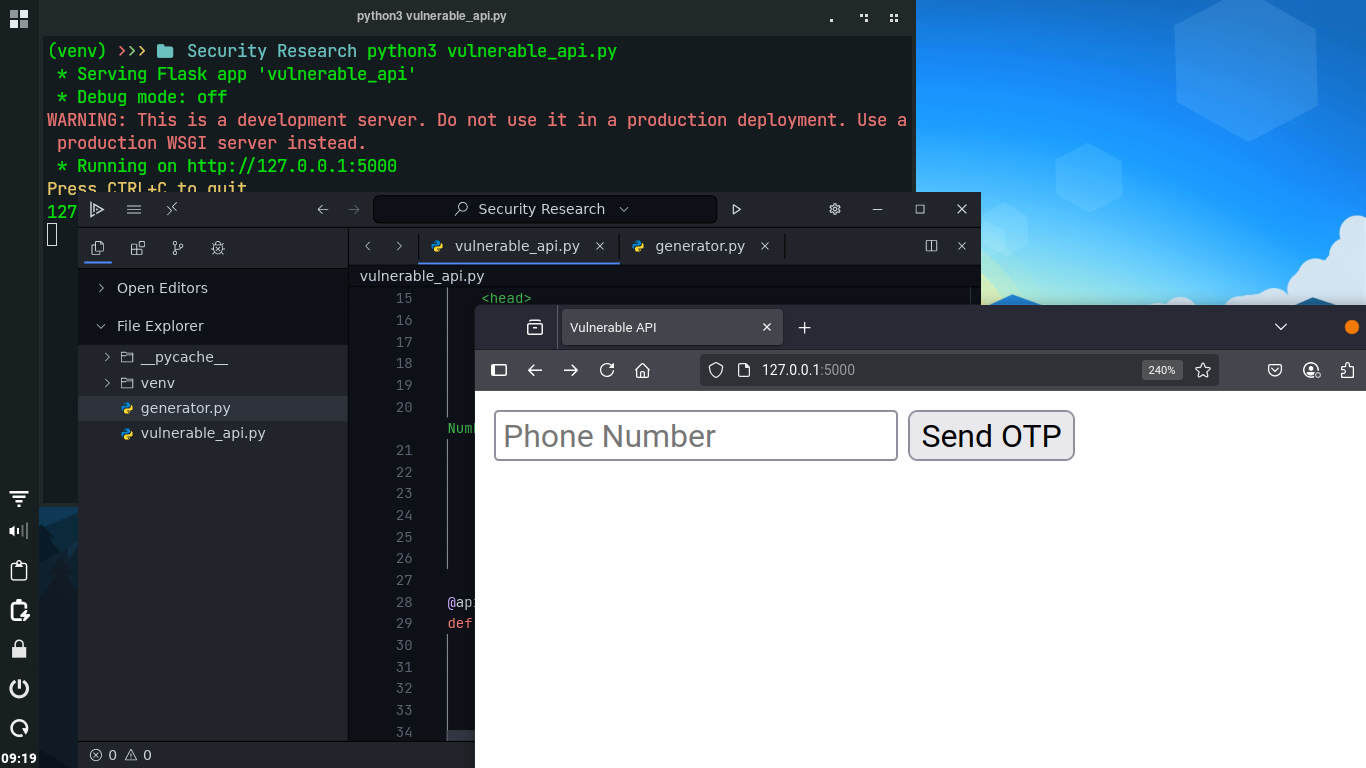
Task: Open the File Explorer sidebar icon
Action: tap(97, 247)
